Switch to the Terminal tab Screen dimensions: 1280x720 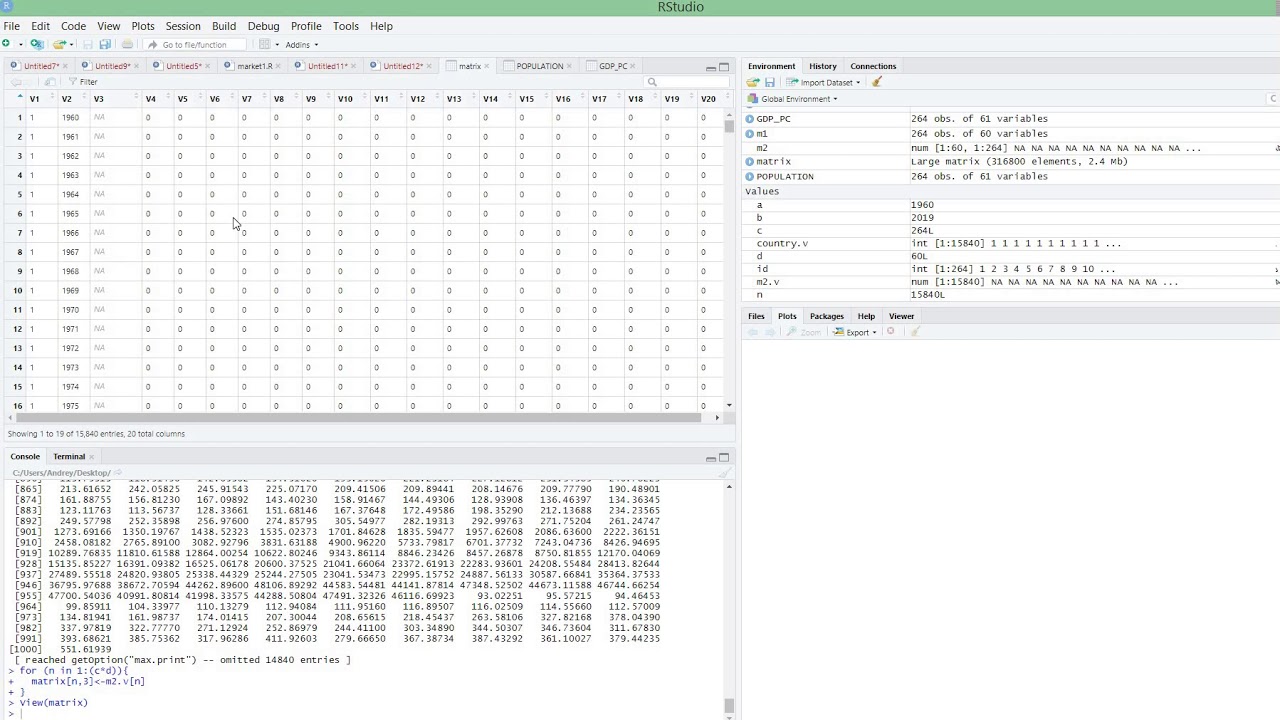69,457
